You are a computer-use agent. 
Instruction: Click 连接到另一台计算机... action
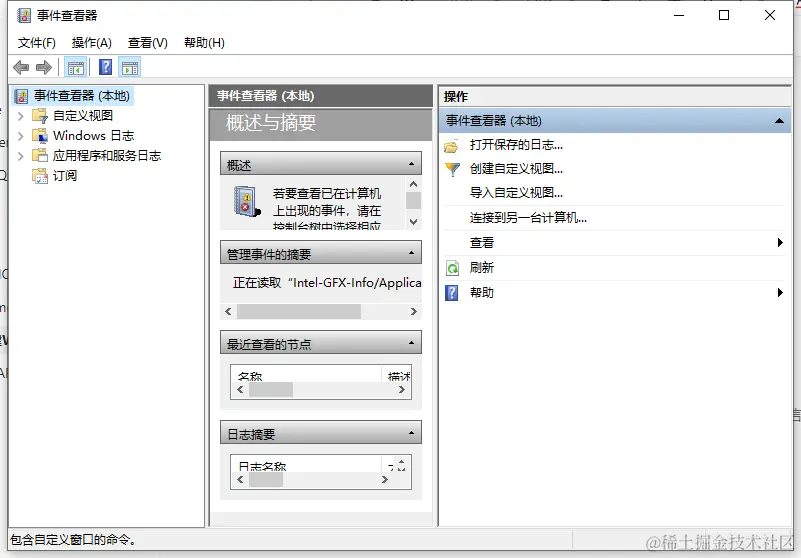528,218
